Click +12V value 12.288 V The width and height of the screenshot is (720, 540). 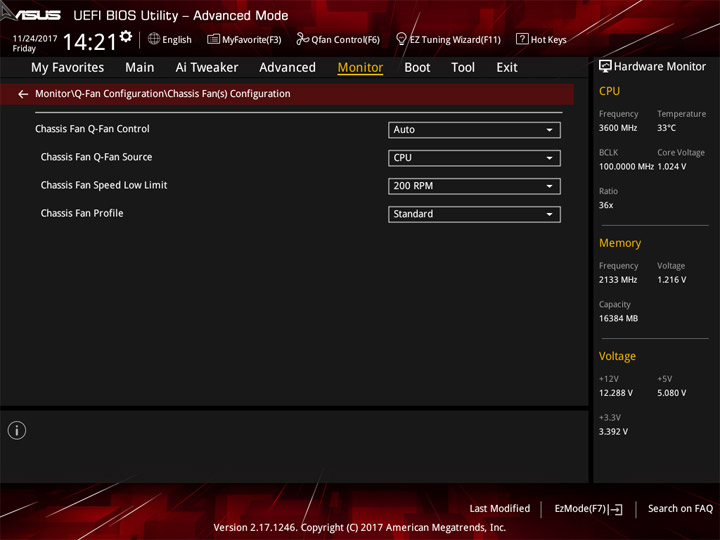pyautogui.click(x=615, y=393)
